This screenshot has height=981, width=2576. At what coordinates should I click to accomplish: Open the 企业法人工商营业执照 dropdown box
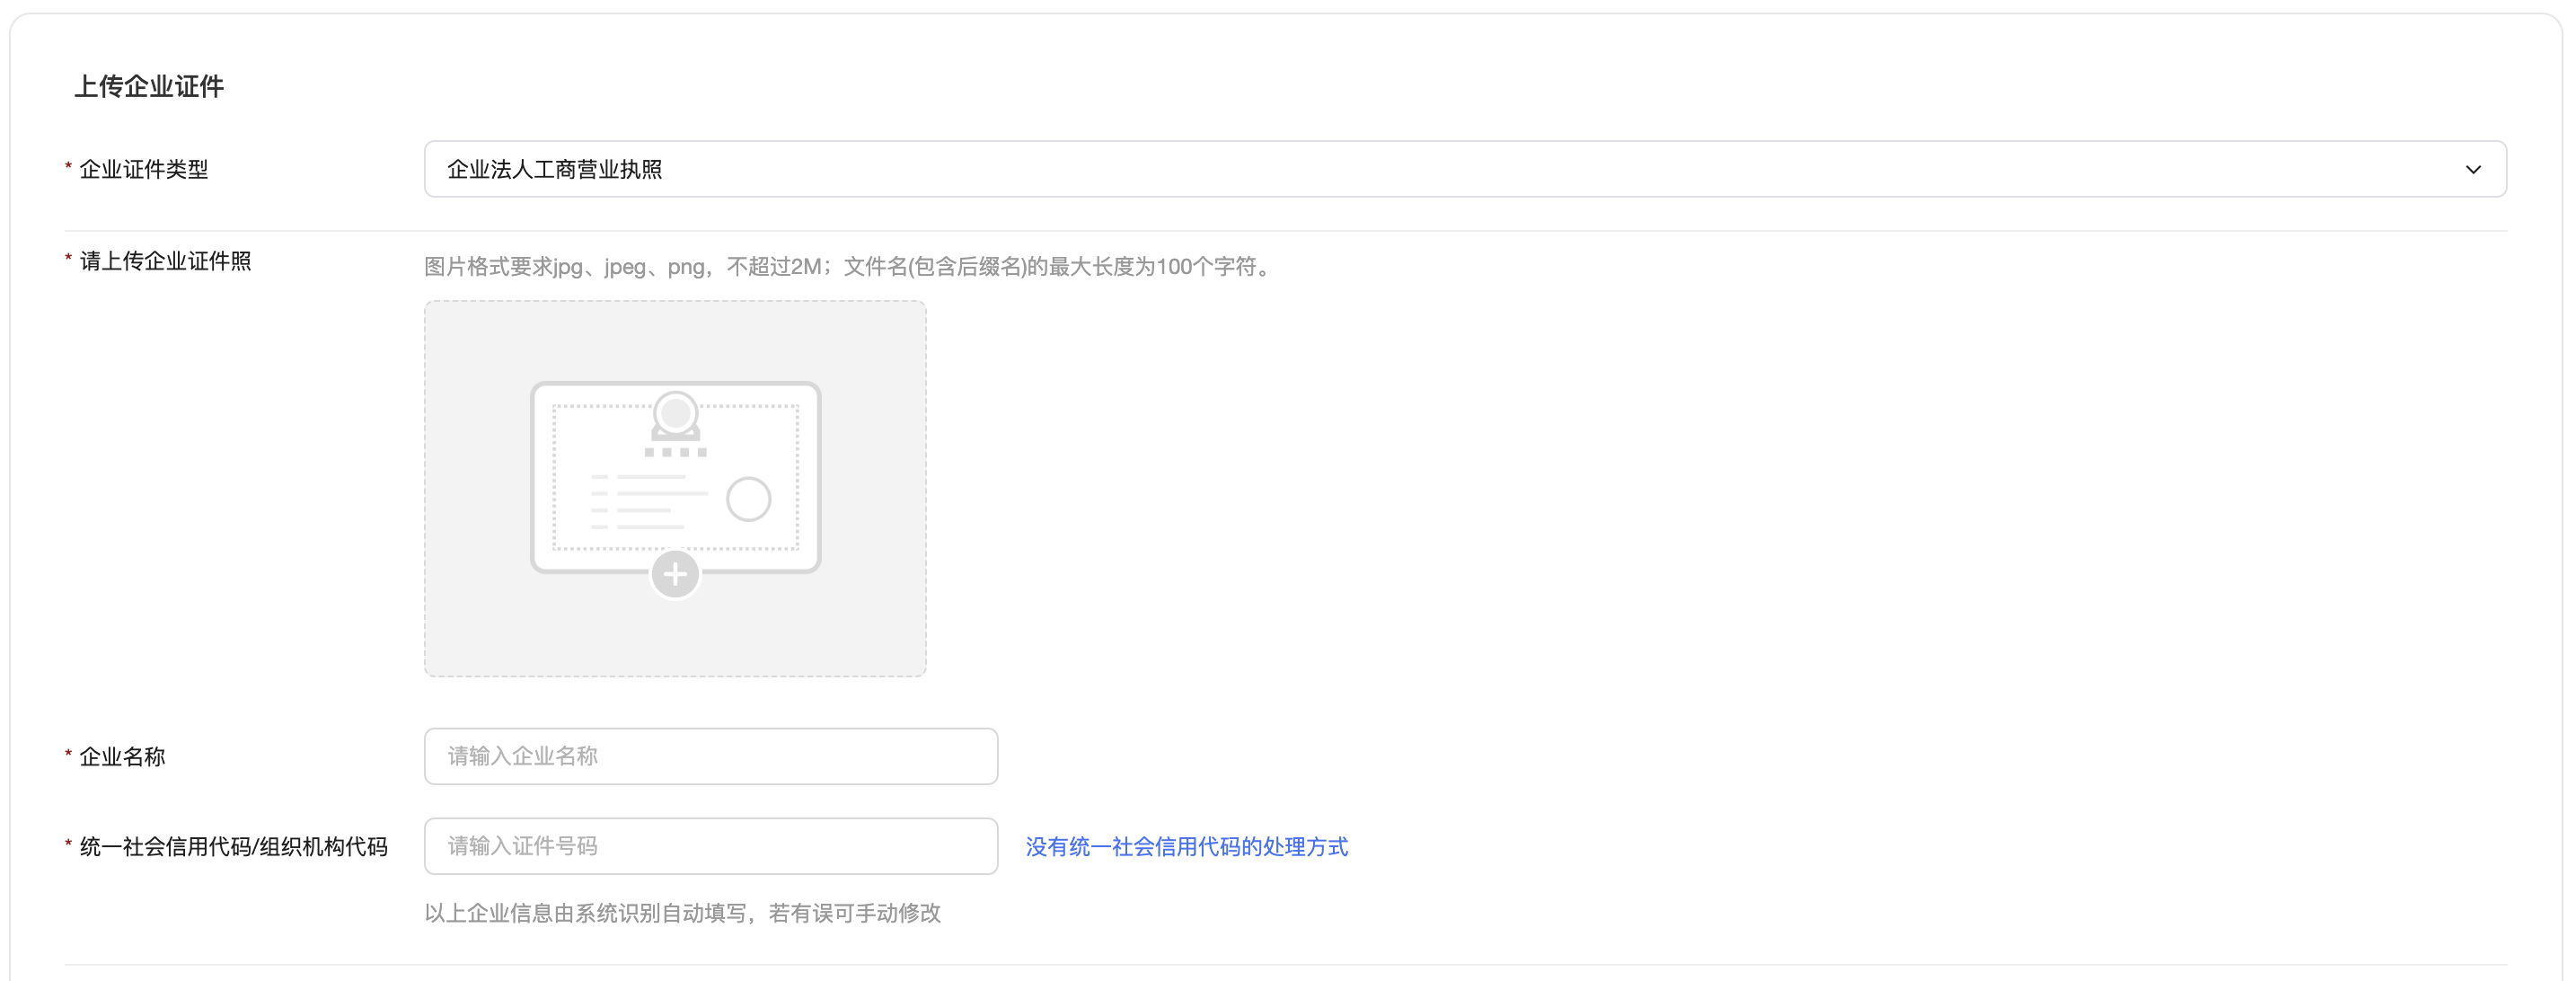1464,170
